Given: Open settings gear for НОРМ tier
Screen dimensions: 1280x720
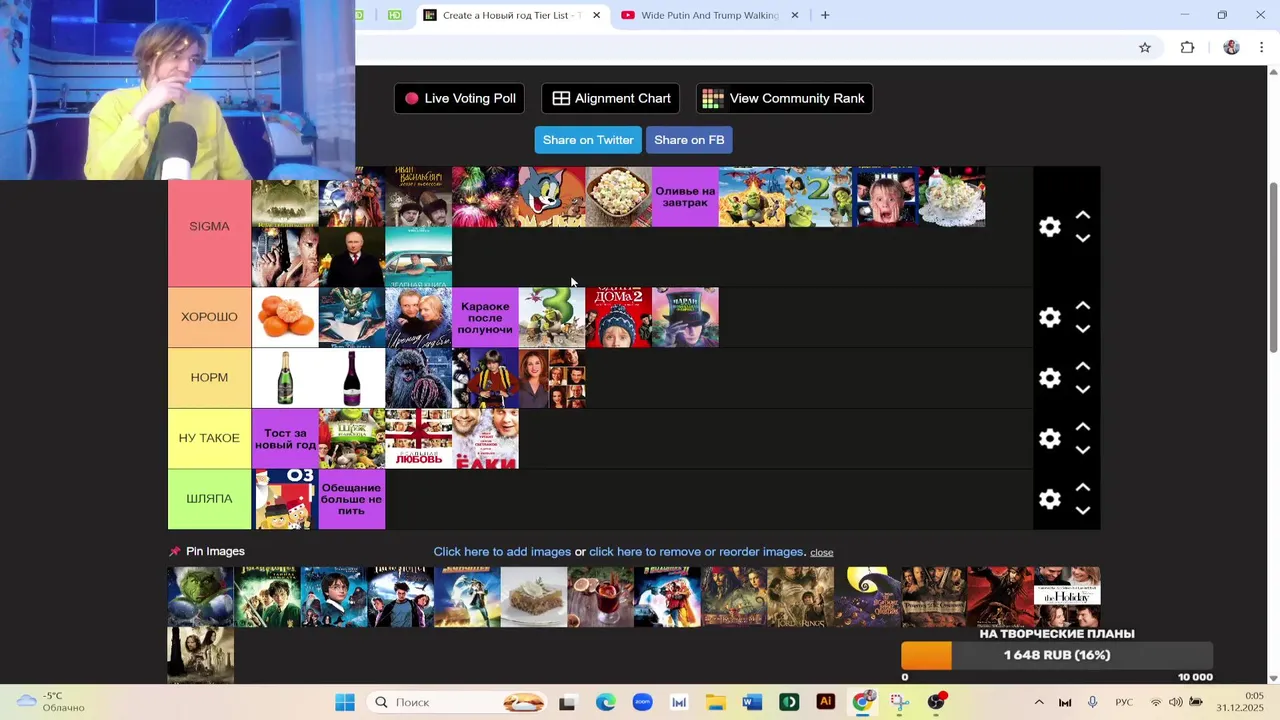Looking at the screenshot, I should [x=1049, y=378].
